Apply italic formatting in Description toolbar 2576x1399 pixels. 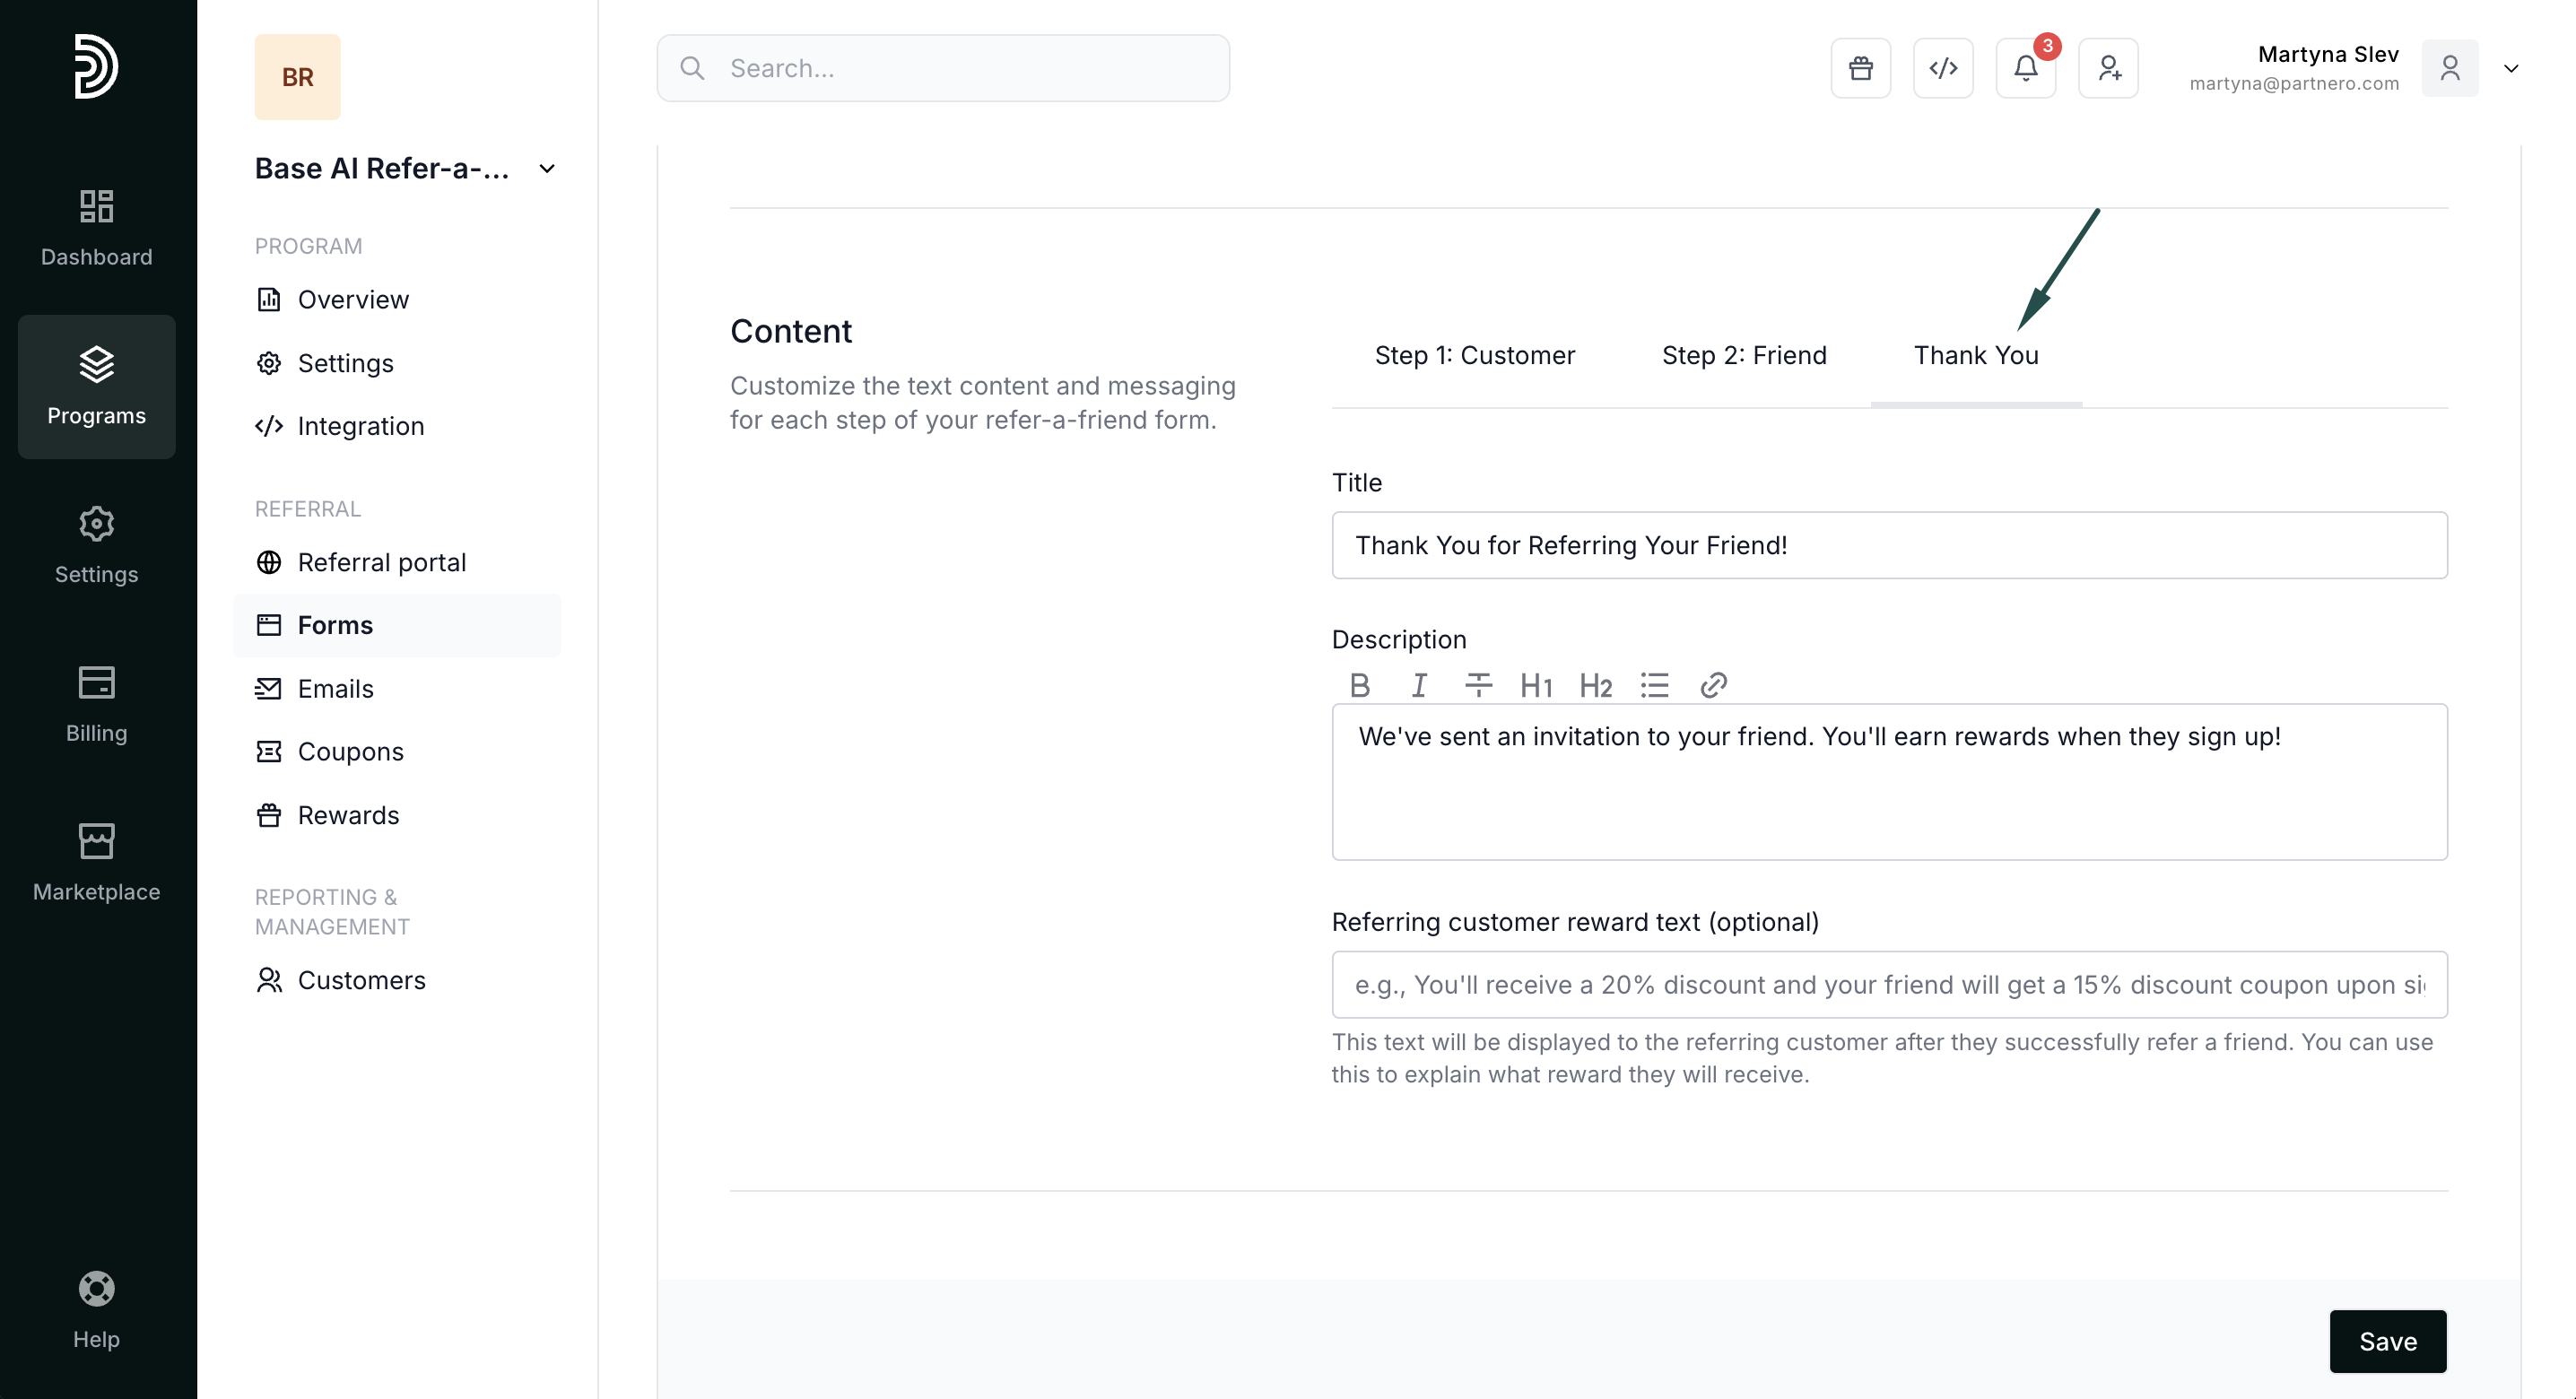[x=1418, y=685]
